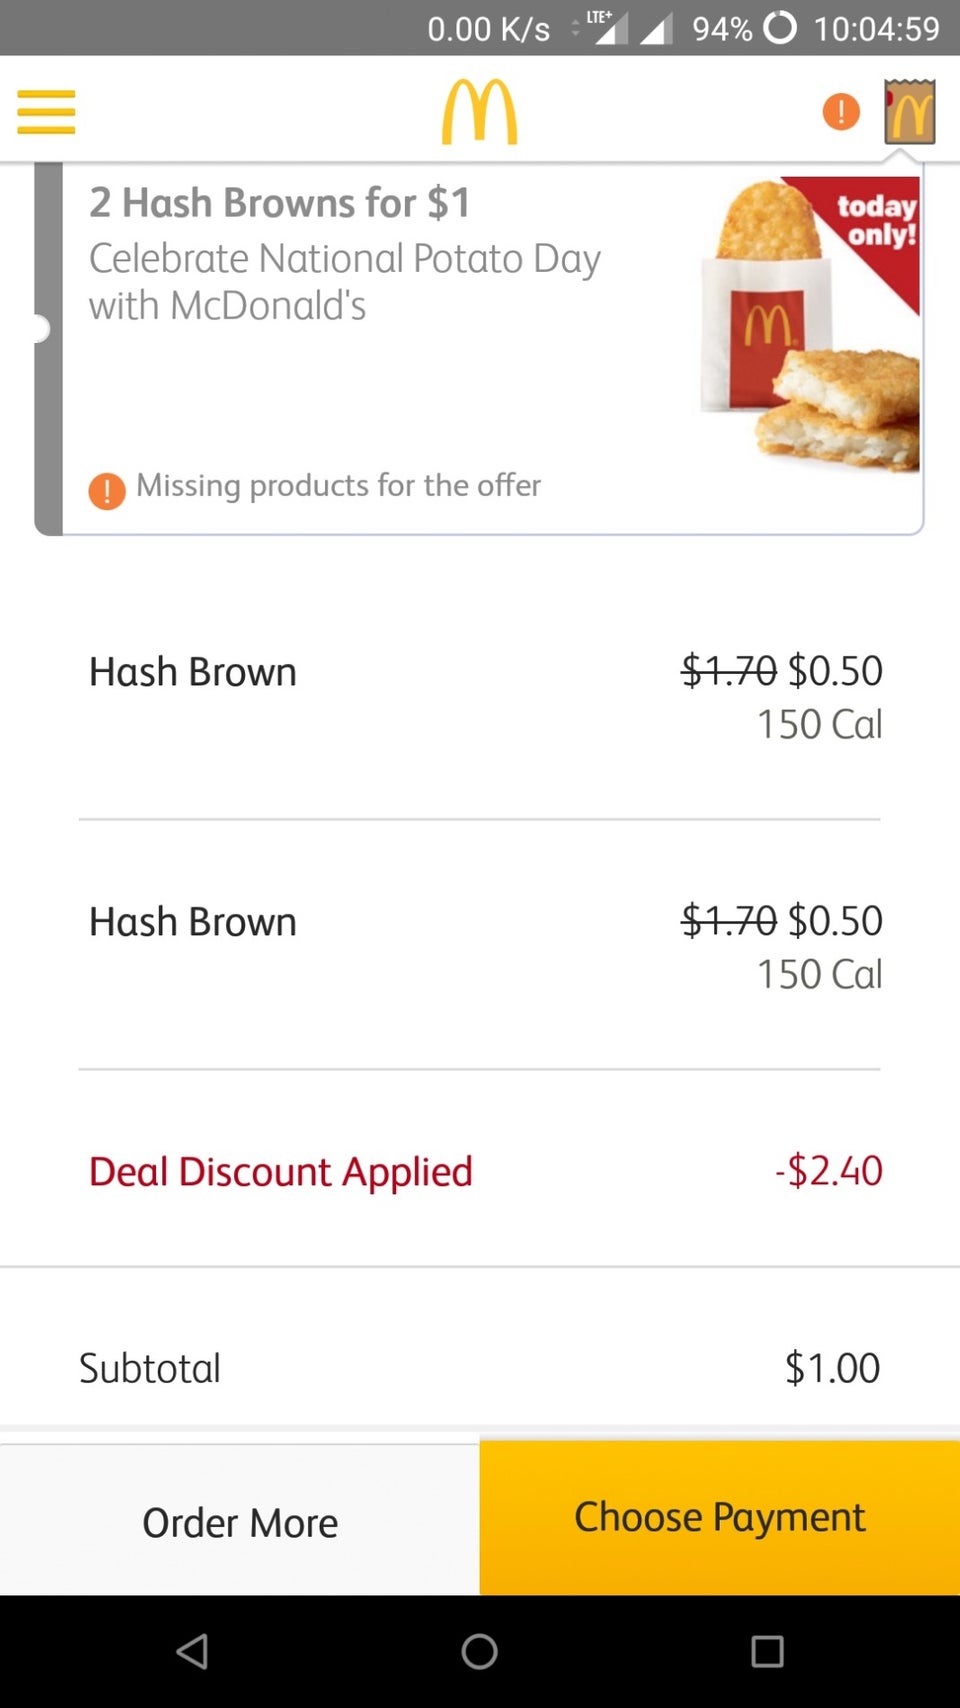
Task: Tap the McDonald's golden arches logo
Action: pyautogui.click(x=480, y=111)
